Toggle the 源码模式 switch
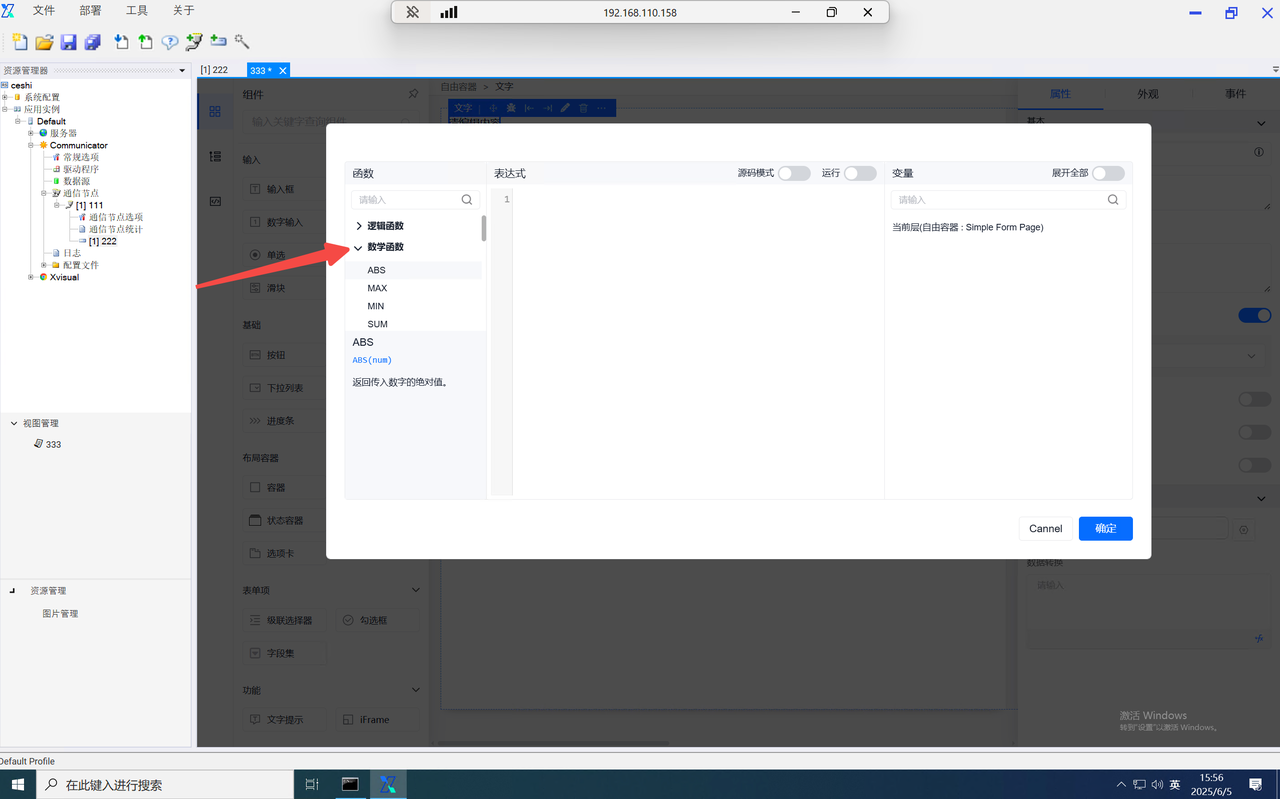 [x=794, y=173]
